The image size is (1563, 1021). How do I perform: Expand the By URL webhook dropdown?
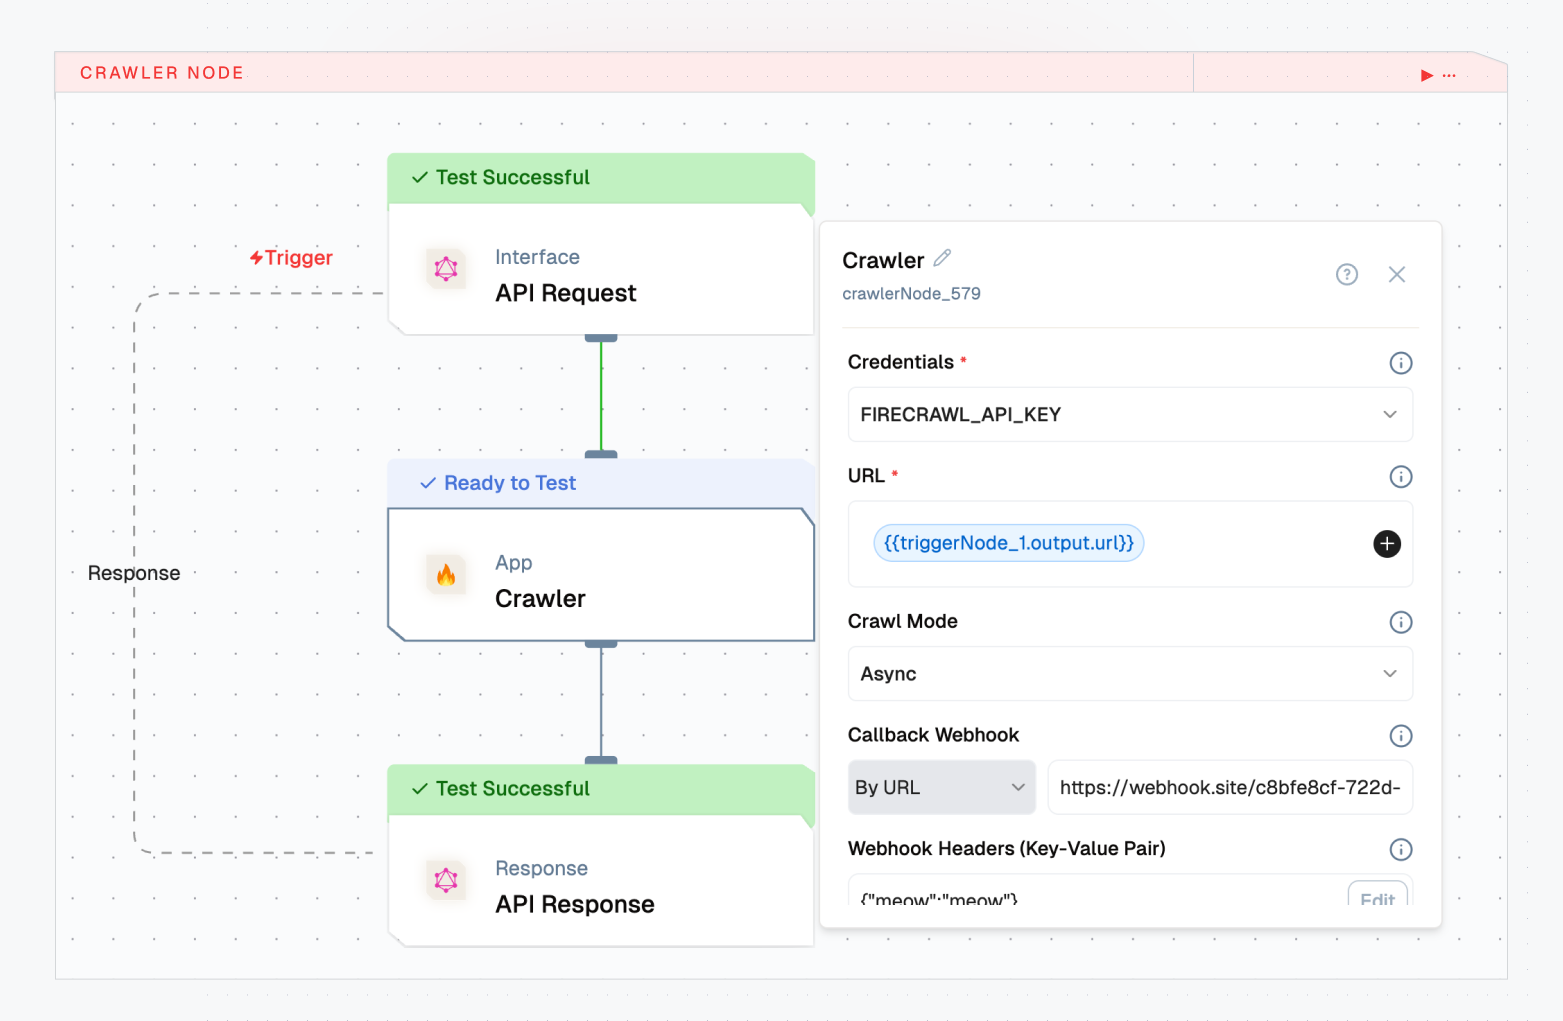(940, 788)
